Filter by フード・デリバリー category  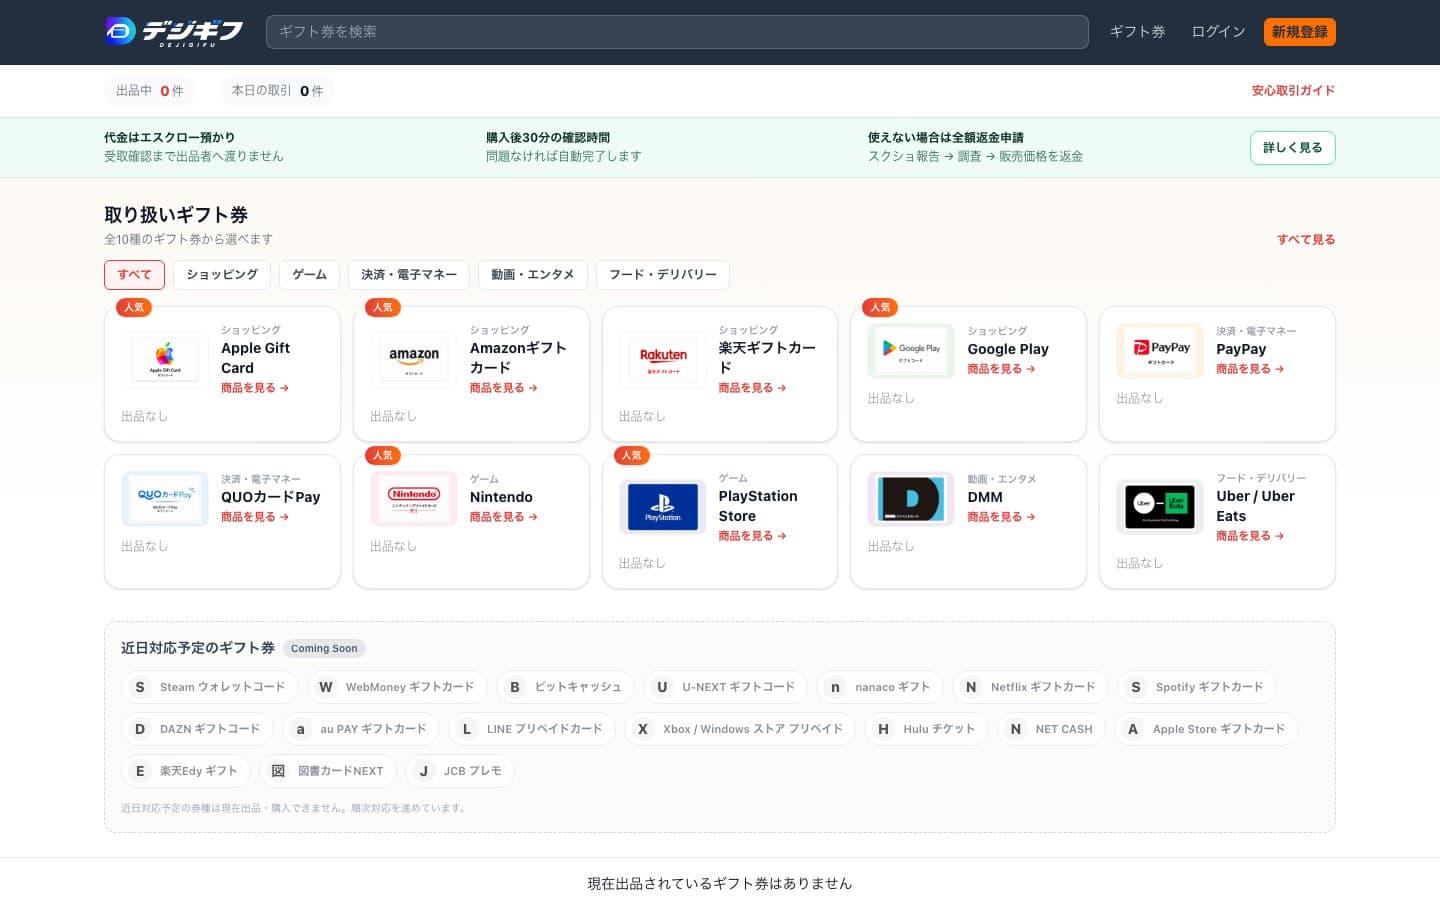663,275
